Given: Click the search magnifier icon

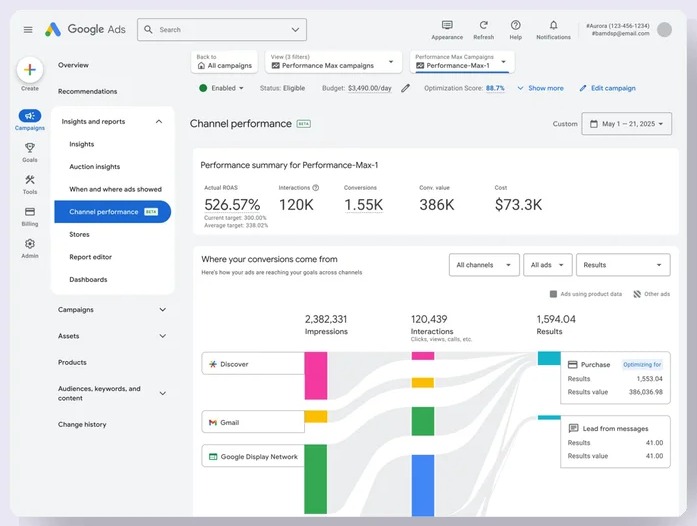Looking at the screenshot, I should [148, 30].
